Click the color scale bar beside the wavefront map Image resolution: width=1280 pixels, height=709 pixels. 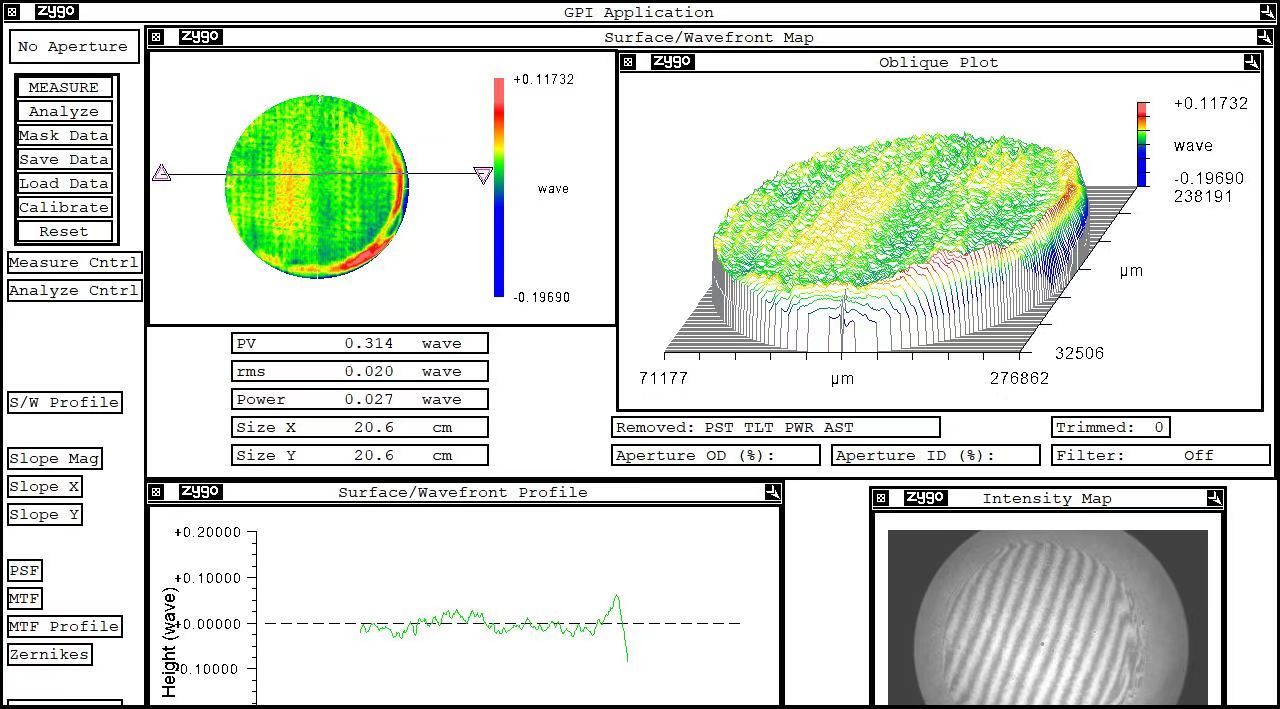[x=499, y=187]
